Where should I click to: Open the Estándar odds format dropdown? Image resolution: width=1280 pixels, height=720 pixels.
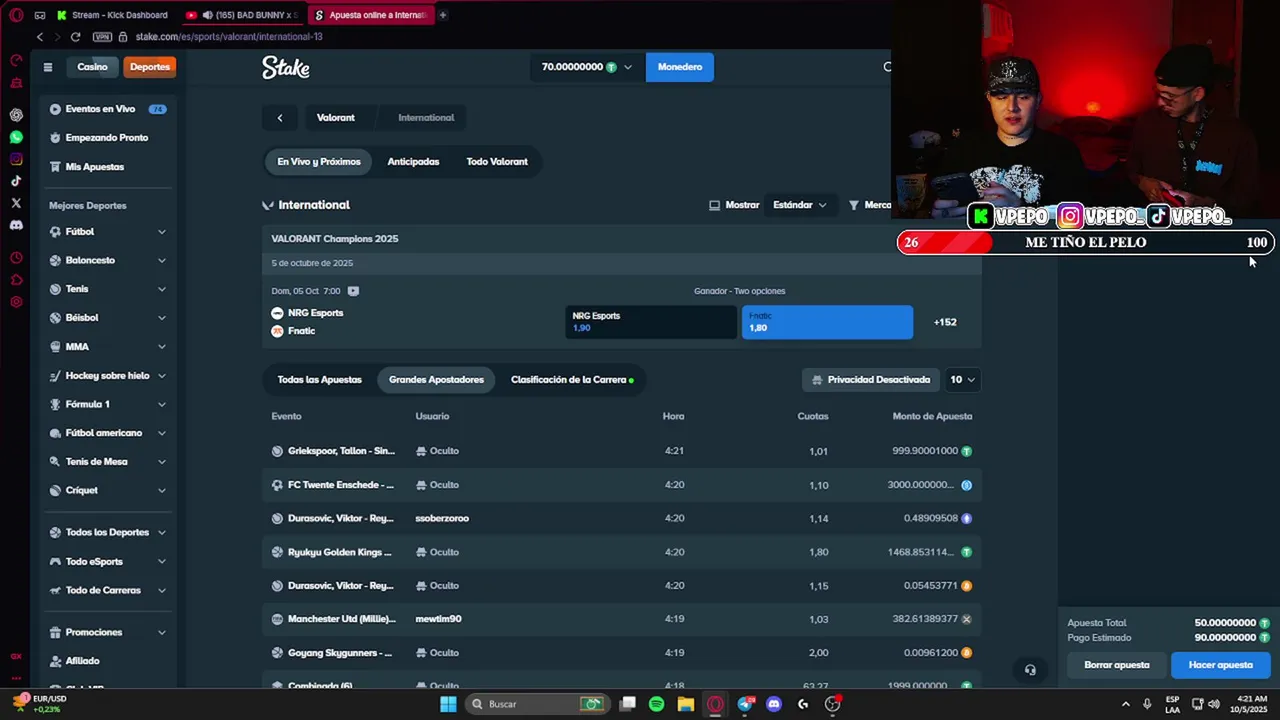[799, 205]
